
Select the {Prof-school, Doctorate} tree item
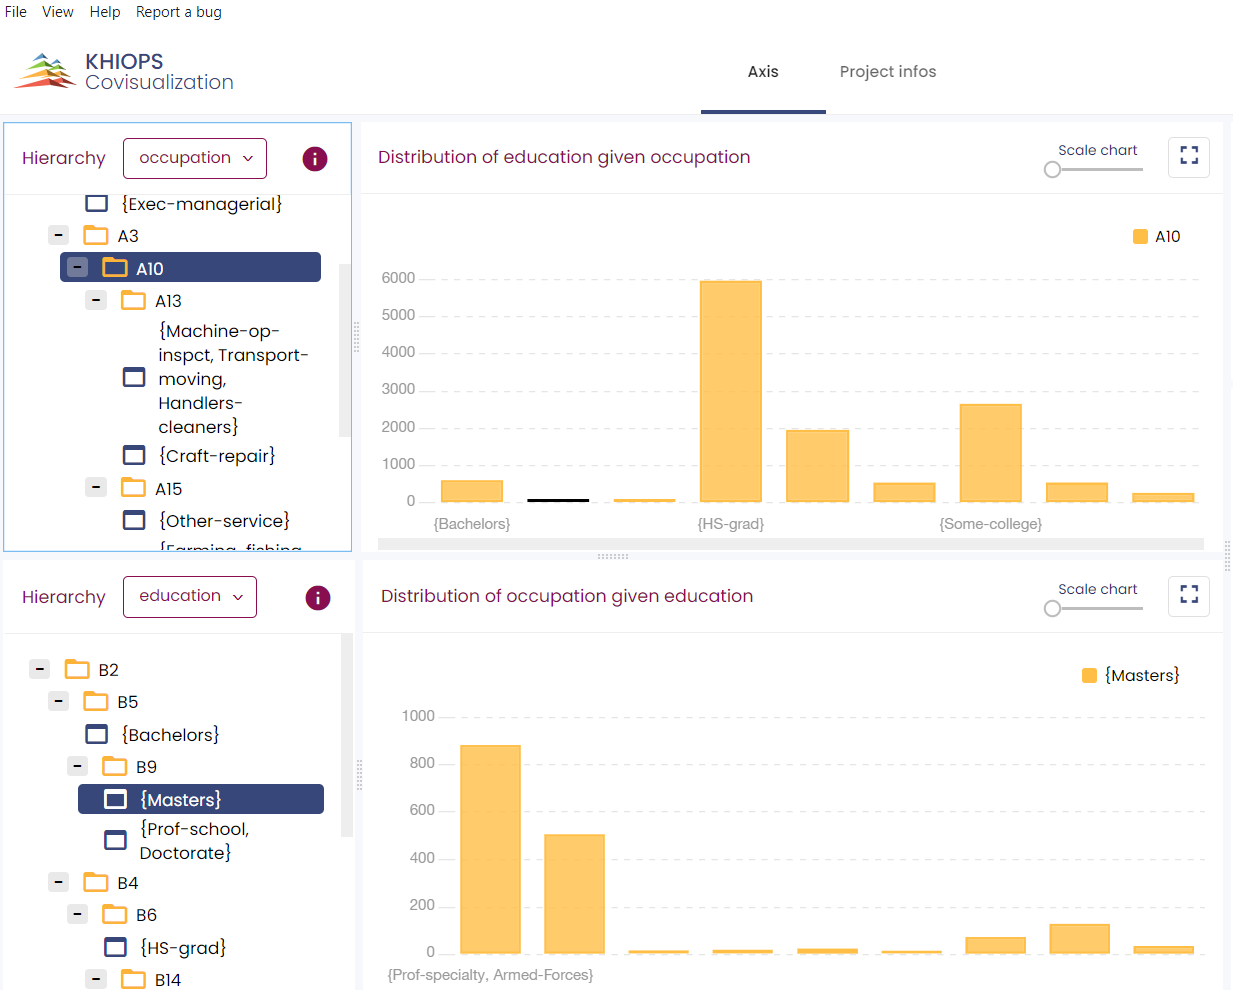click(195, 841)
